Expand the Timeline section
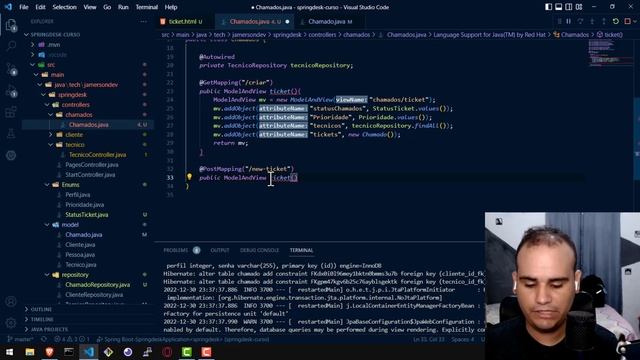 tap(42, 319)
